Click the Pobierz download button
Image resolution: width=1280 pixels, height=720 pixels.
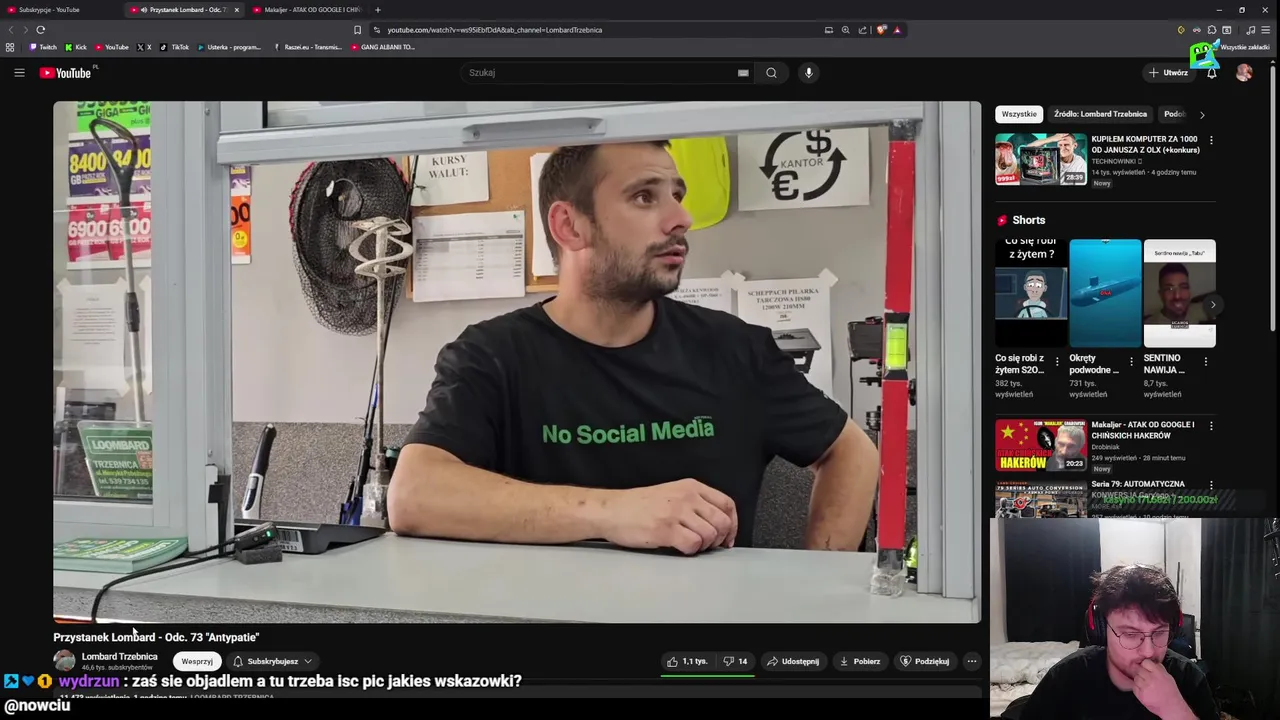tap(860, 661)
